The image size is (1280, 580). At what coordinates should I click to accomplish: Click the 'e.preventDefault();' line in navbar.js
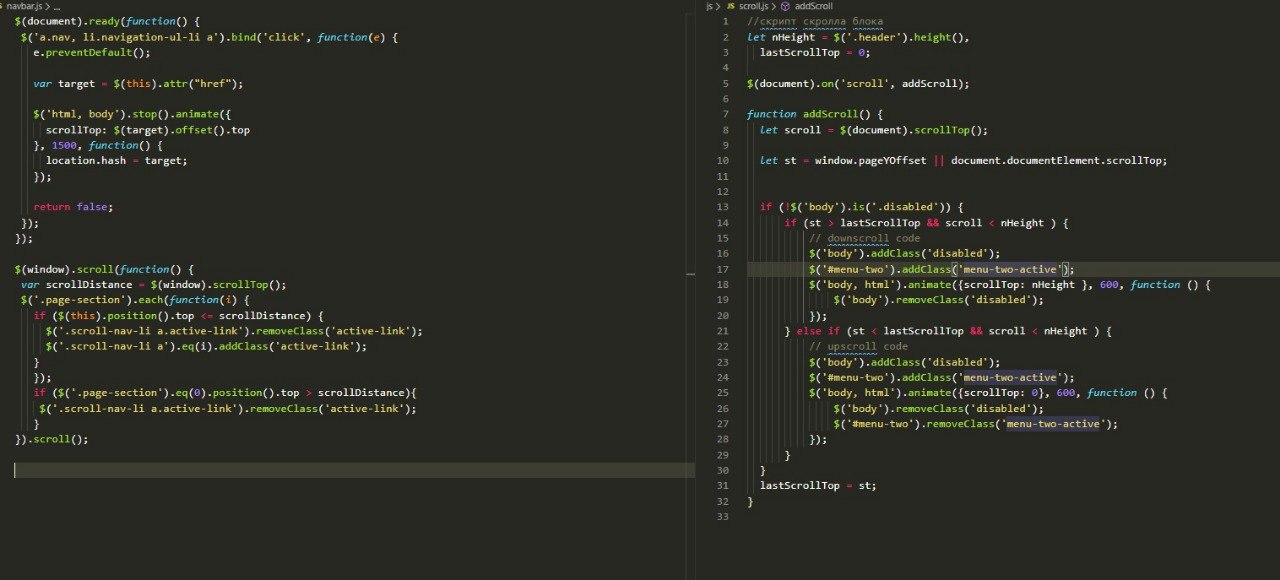pyautogui.click(x=92, y=53)
